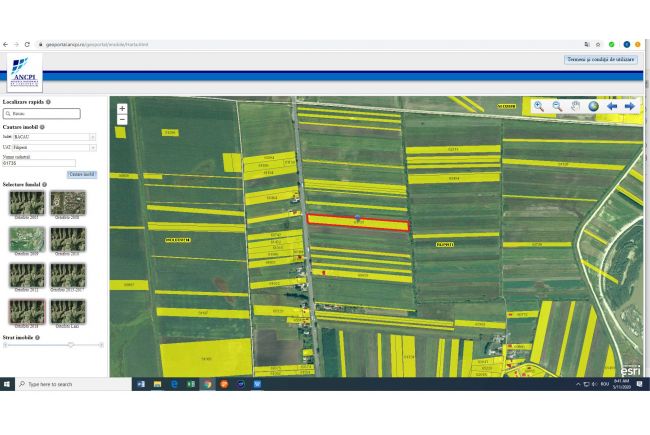Click Termeni si conditii de utilizare

tap(601, 60)
